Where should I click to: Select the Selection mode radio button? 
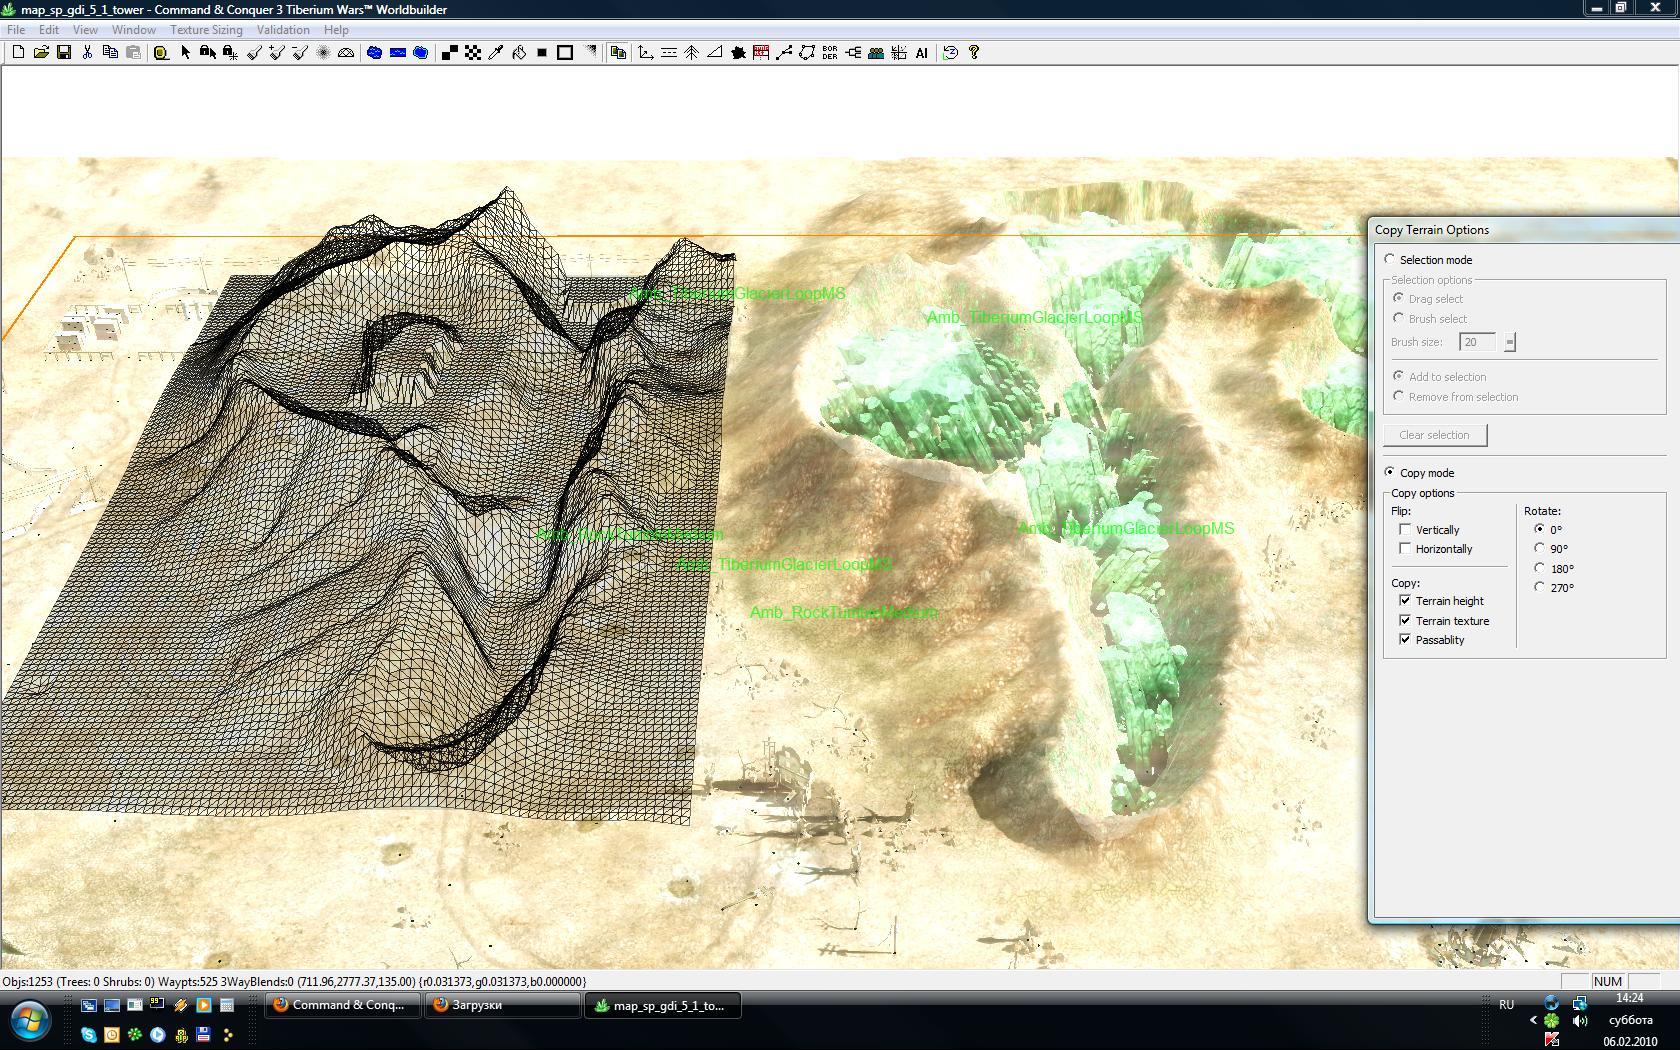(x=1390, y=259)
